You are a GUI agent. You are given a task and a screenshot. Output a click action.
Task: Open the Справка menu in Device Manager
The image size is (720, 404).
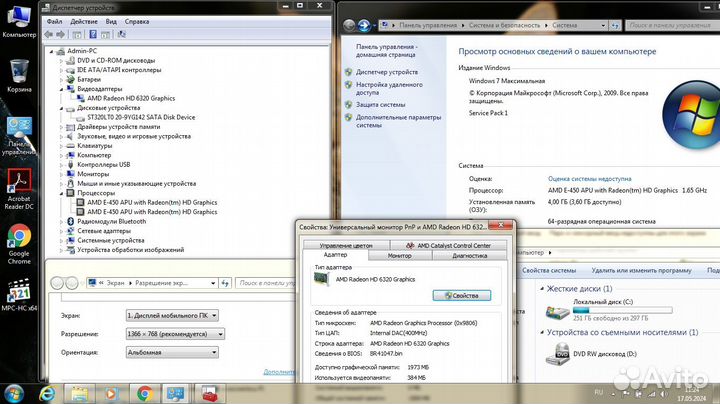click(x=137, y=22)
